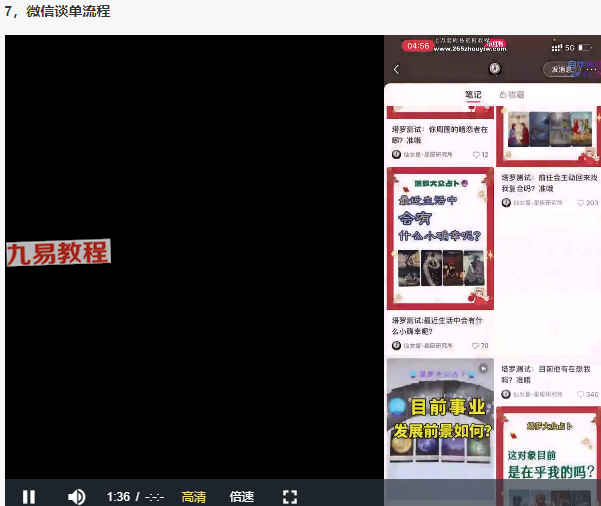Open the 这对象目前是在乎我的吗 post thumbnail
Image resolution: width=601 pixels, height=506 pixels.
[548, 456]
